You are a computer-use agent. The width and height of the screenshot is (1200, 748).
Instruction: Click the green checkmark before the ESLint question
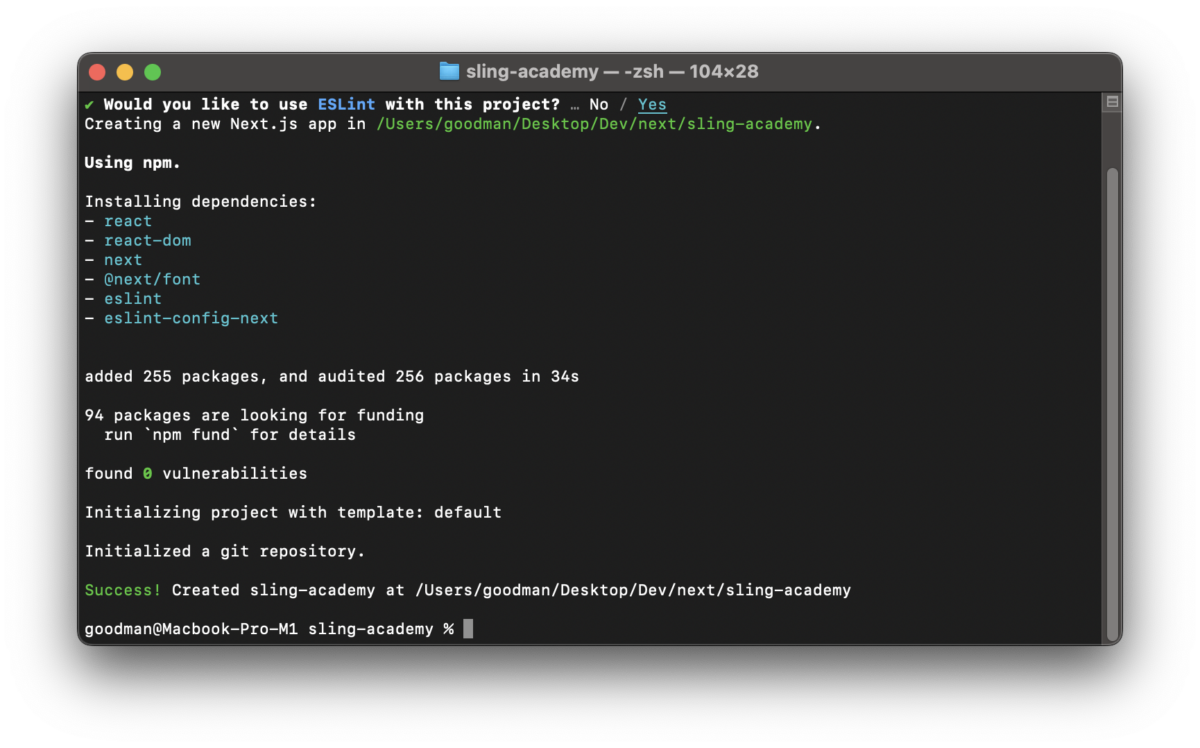coord(89,104)
